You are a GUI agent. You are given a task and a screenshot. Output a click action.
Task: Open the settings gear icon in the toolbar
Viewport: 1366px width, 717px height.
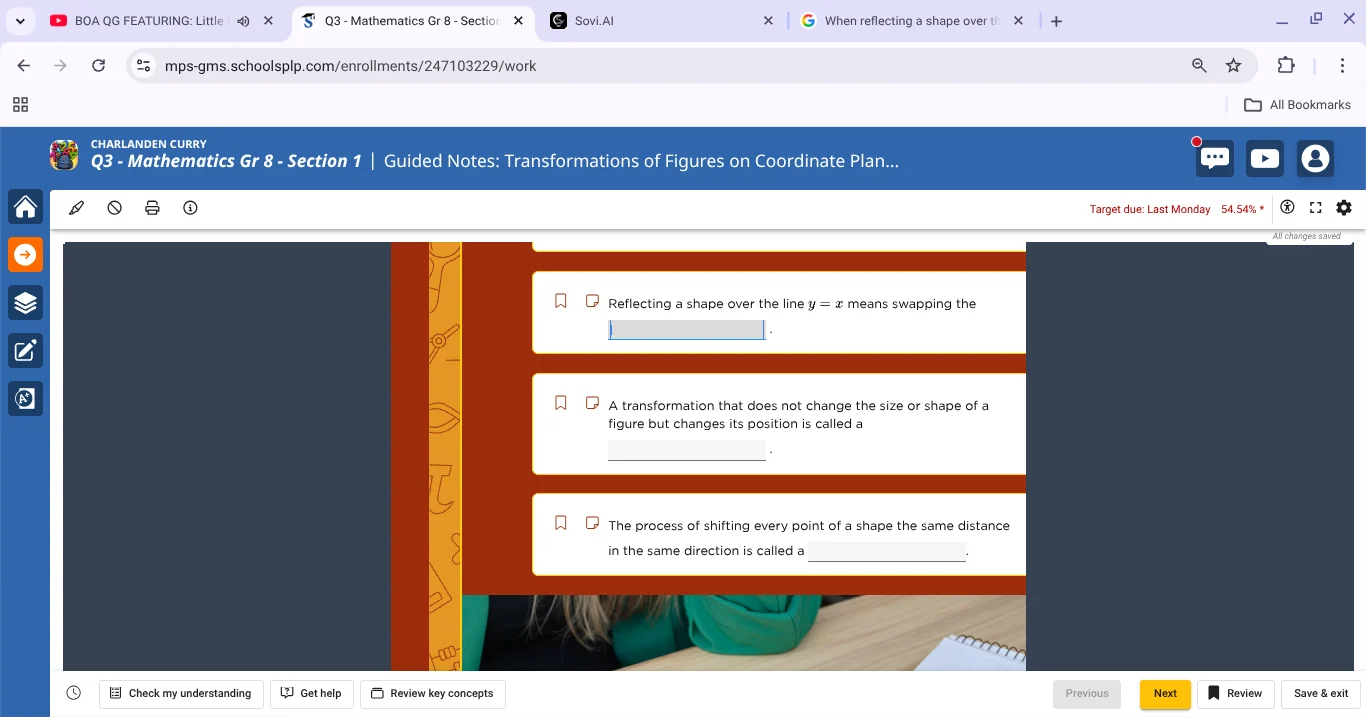pyautogui.click(x=1344, y=208)
